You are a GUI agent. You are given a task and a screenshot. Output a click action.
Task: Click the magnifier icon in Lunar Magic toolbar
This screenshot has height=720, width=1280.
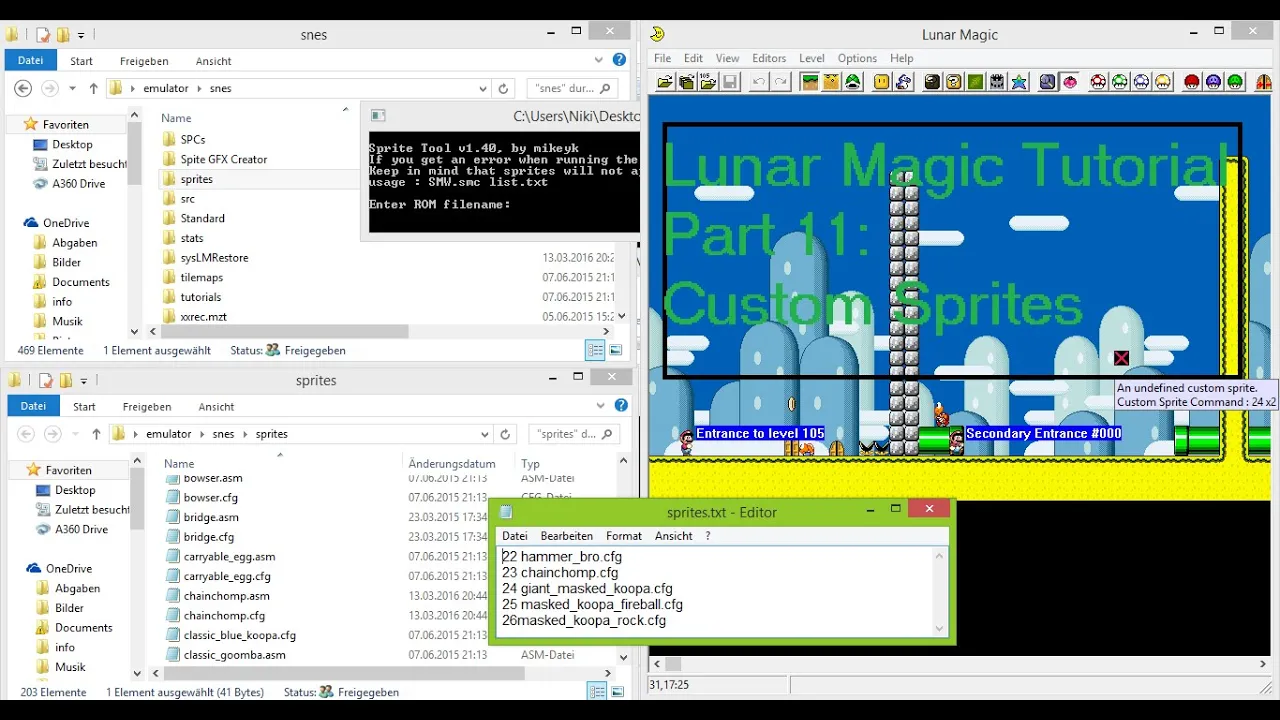pos(1048,82)
